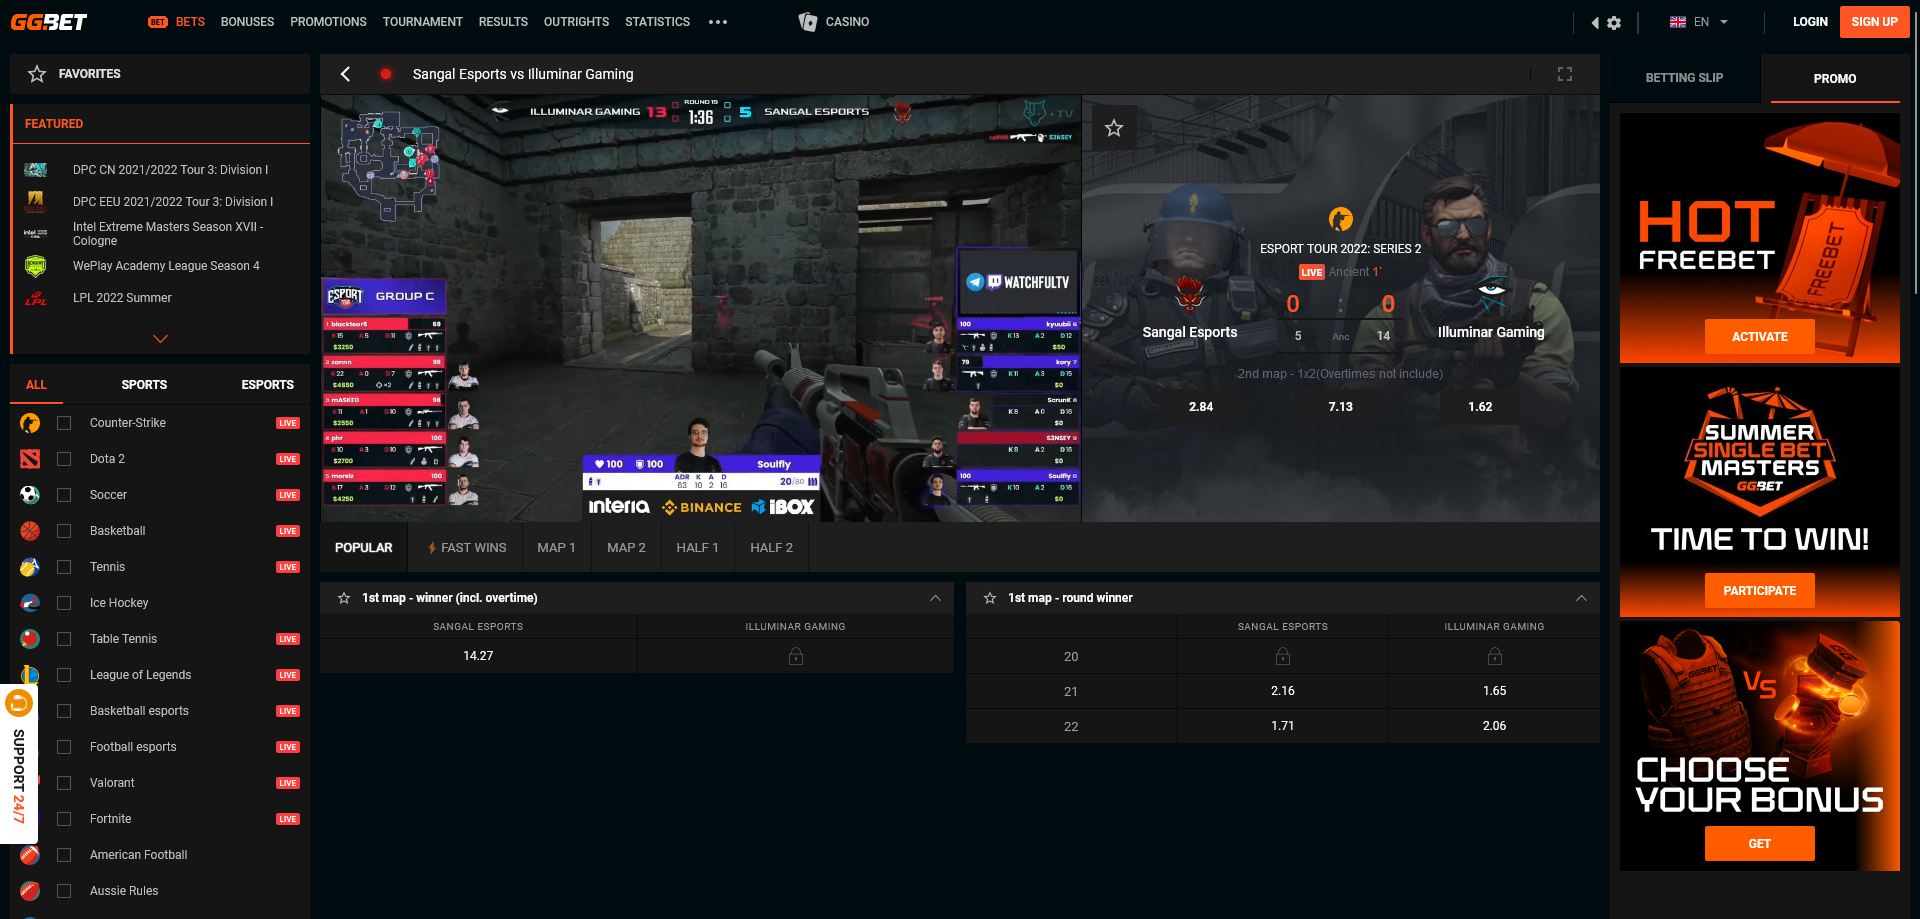Select round 21 Illuminar odds 1.65
This screenshot has height=919, width=1920.
click(1494, 691)
